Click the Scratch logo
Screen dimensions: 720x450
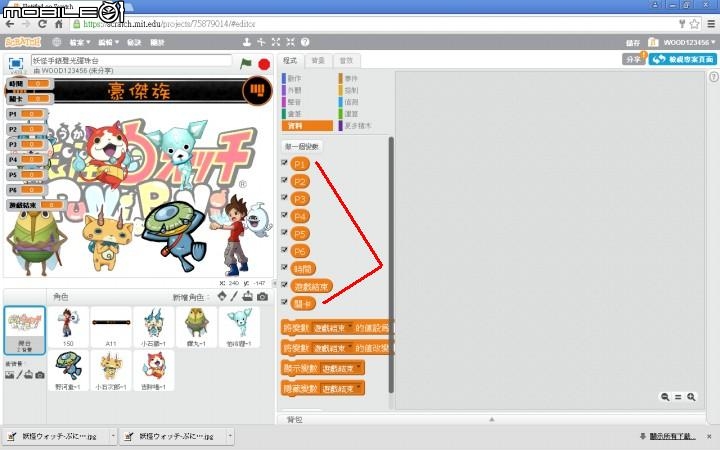[22, 42]
